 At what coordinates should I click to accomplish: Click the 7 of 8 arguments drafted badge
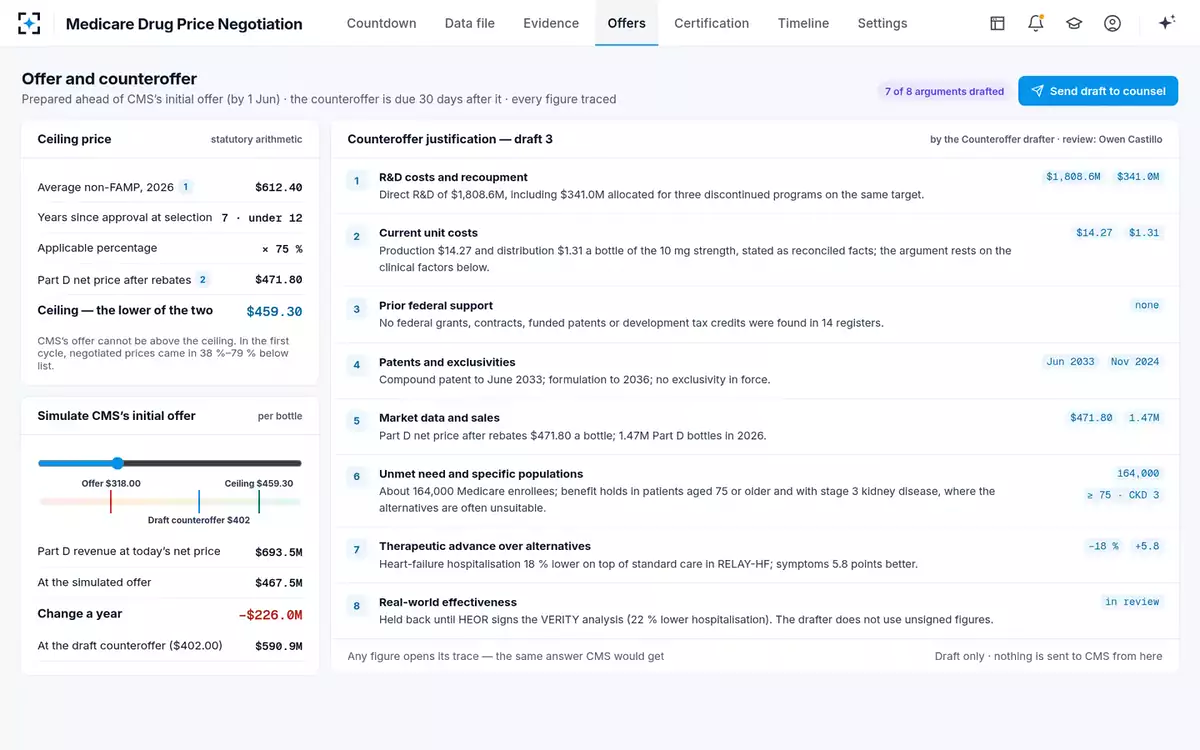click(x=944, y=91)
